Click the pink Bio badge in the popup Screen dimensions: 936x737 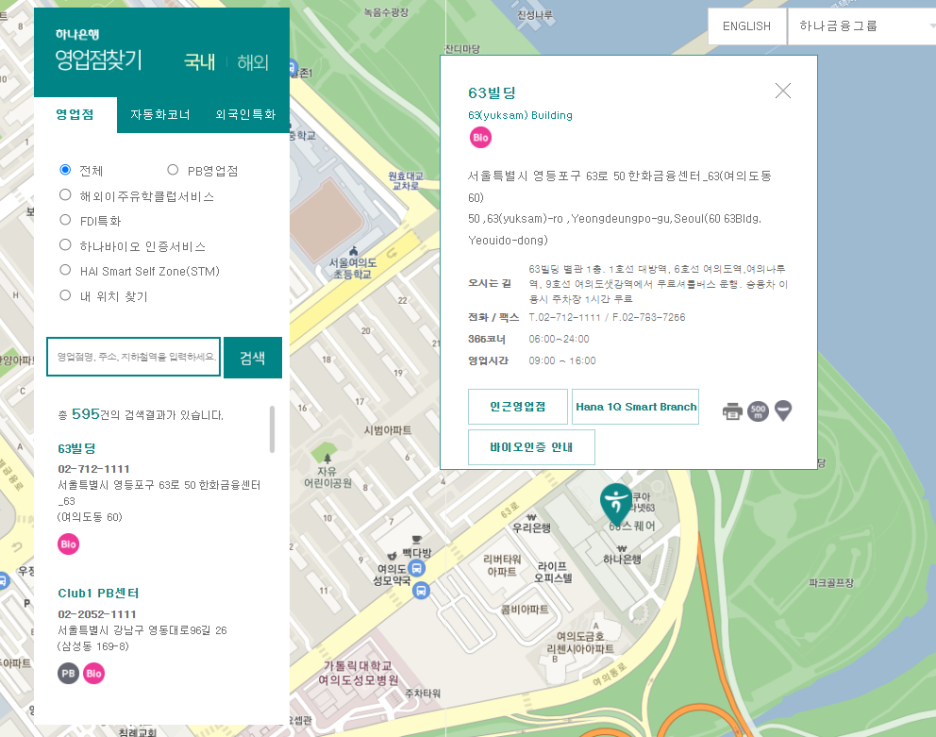(481, 138)
